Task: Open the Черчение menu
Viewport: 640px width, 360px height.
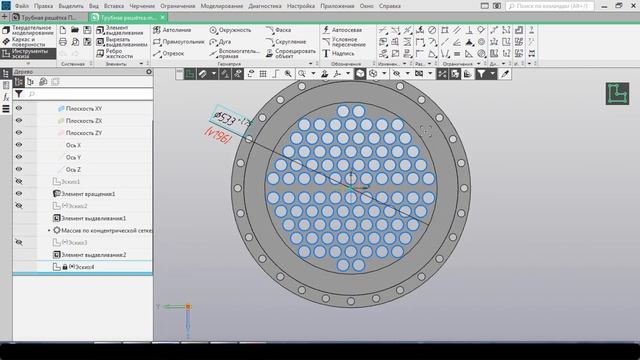Action: click(142, 6)
